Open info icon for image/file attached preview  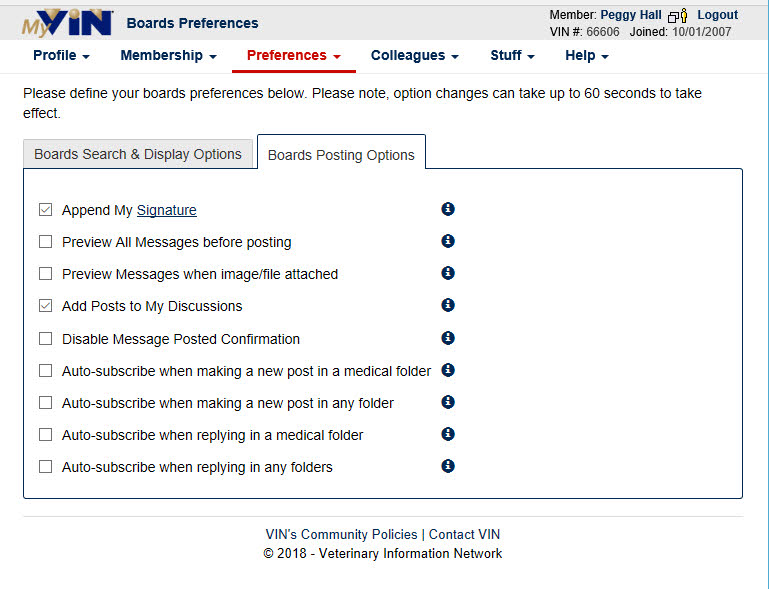pos(448,273)
